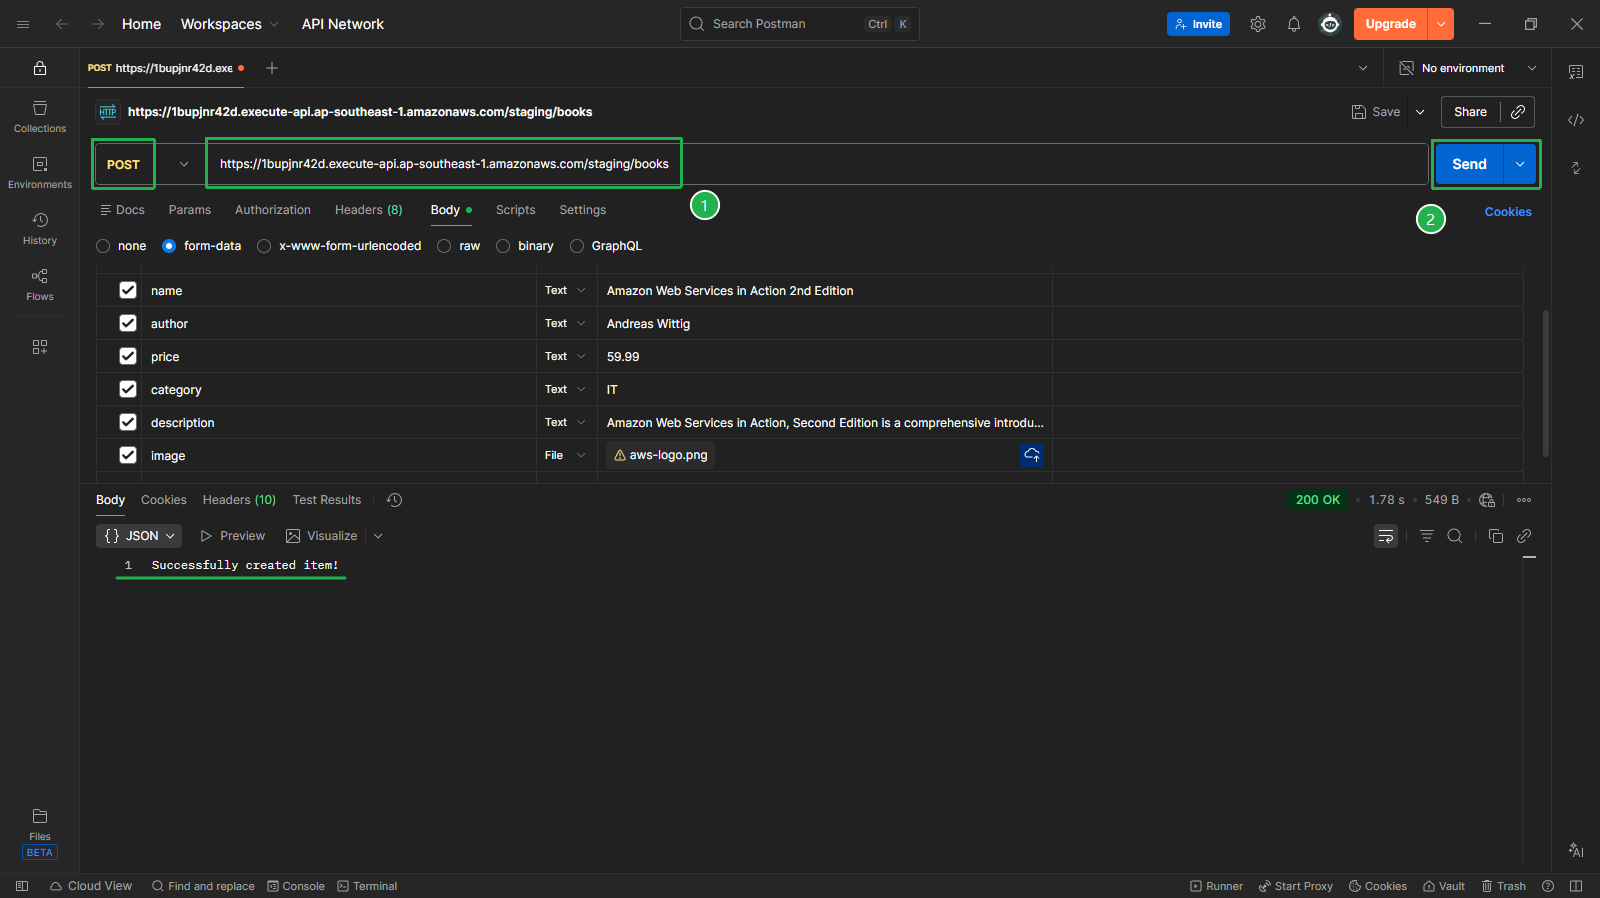
Task: Click the request URL input field
Action: pyautogui.click(x=817, y=164)
